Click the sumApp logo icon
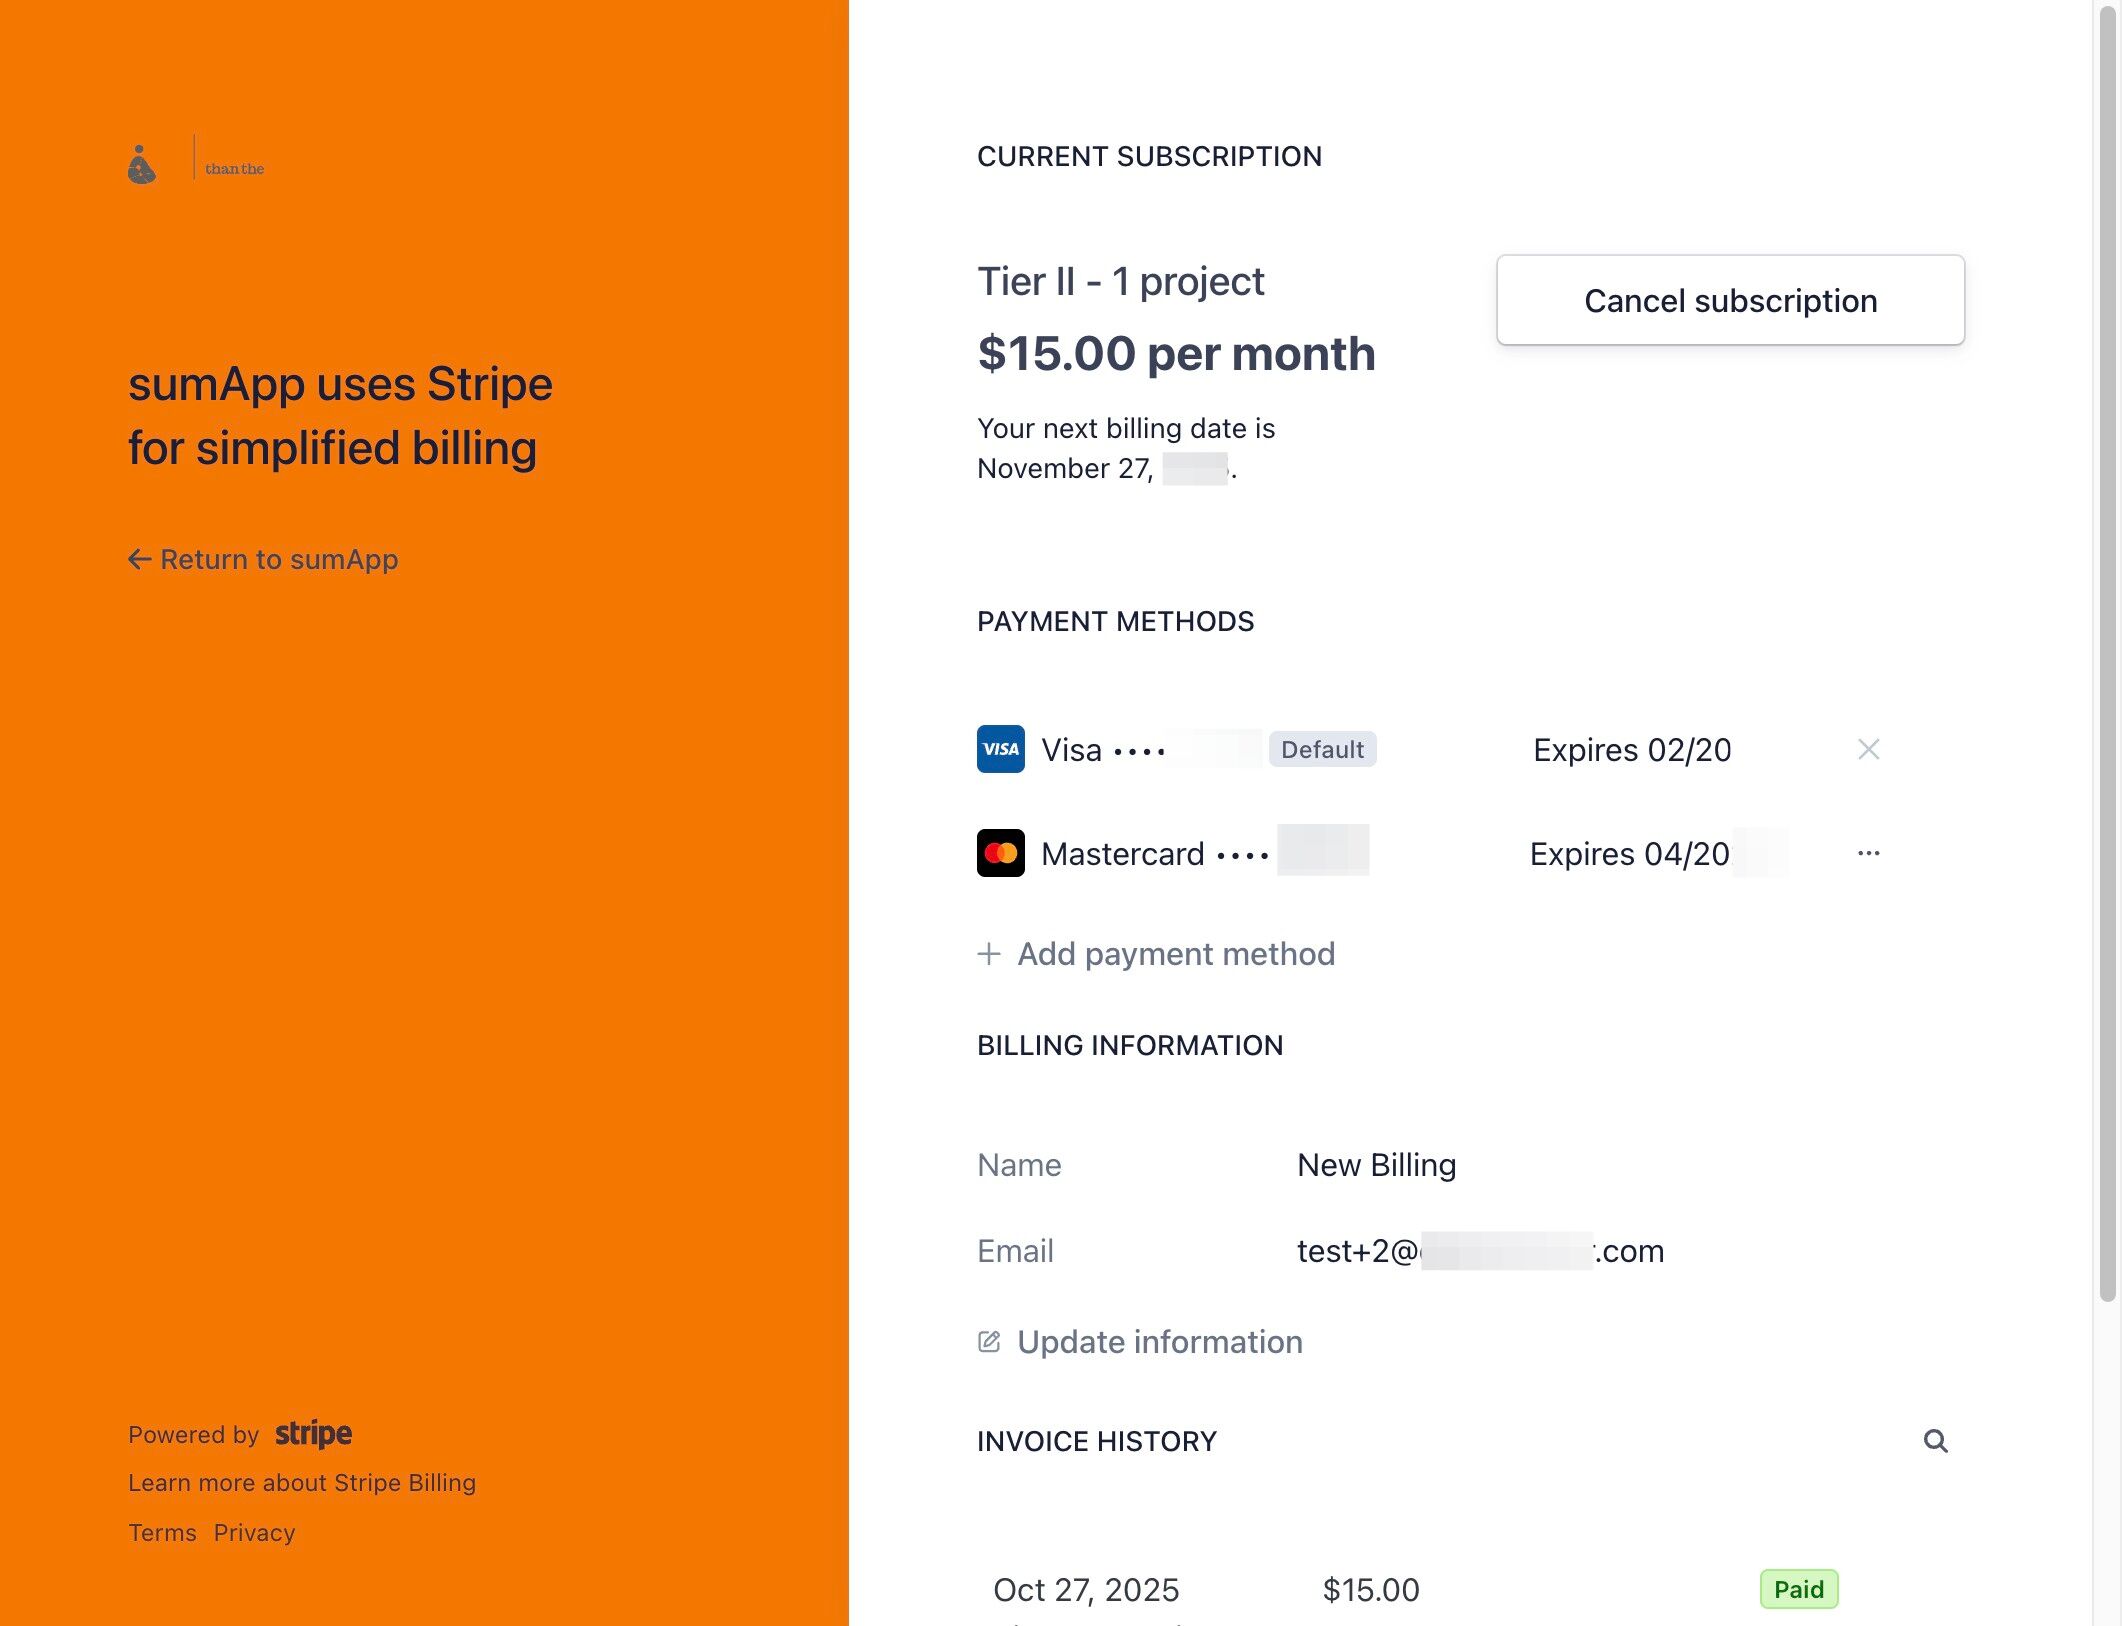This screenshot has height=1626, width=2122. click(x=142, y=166)
